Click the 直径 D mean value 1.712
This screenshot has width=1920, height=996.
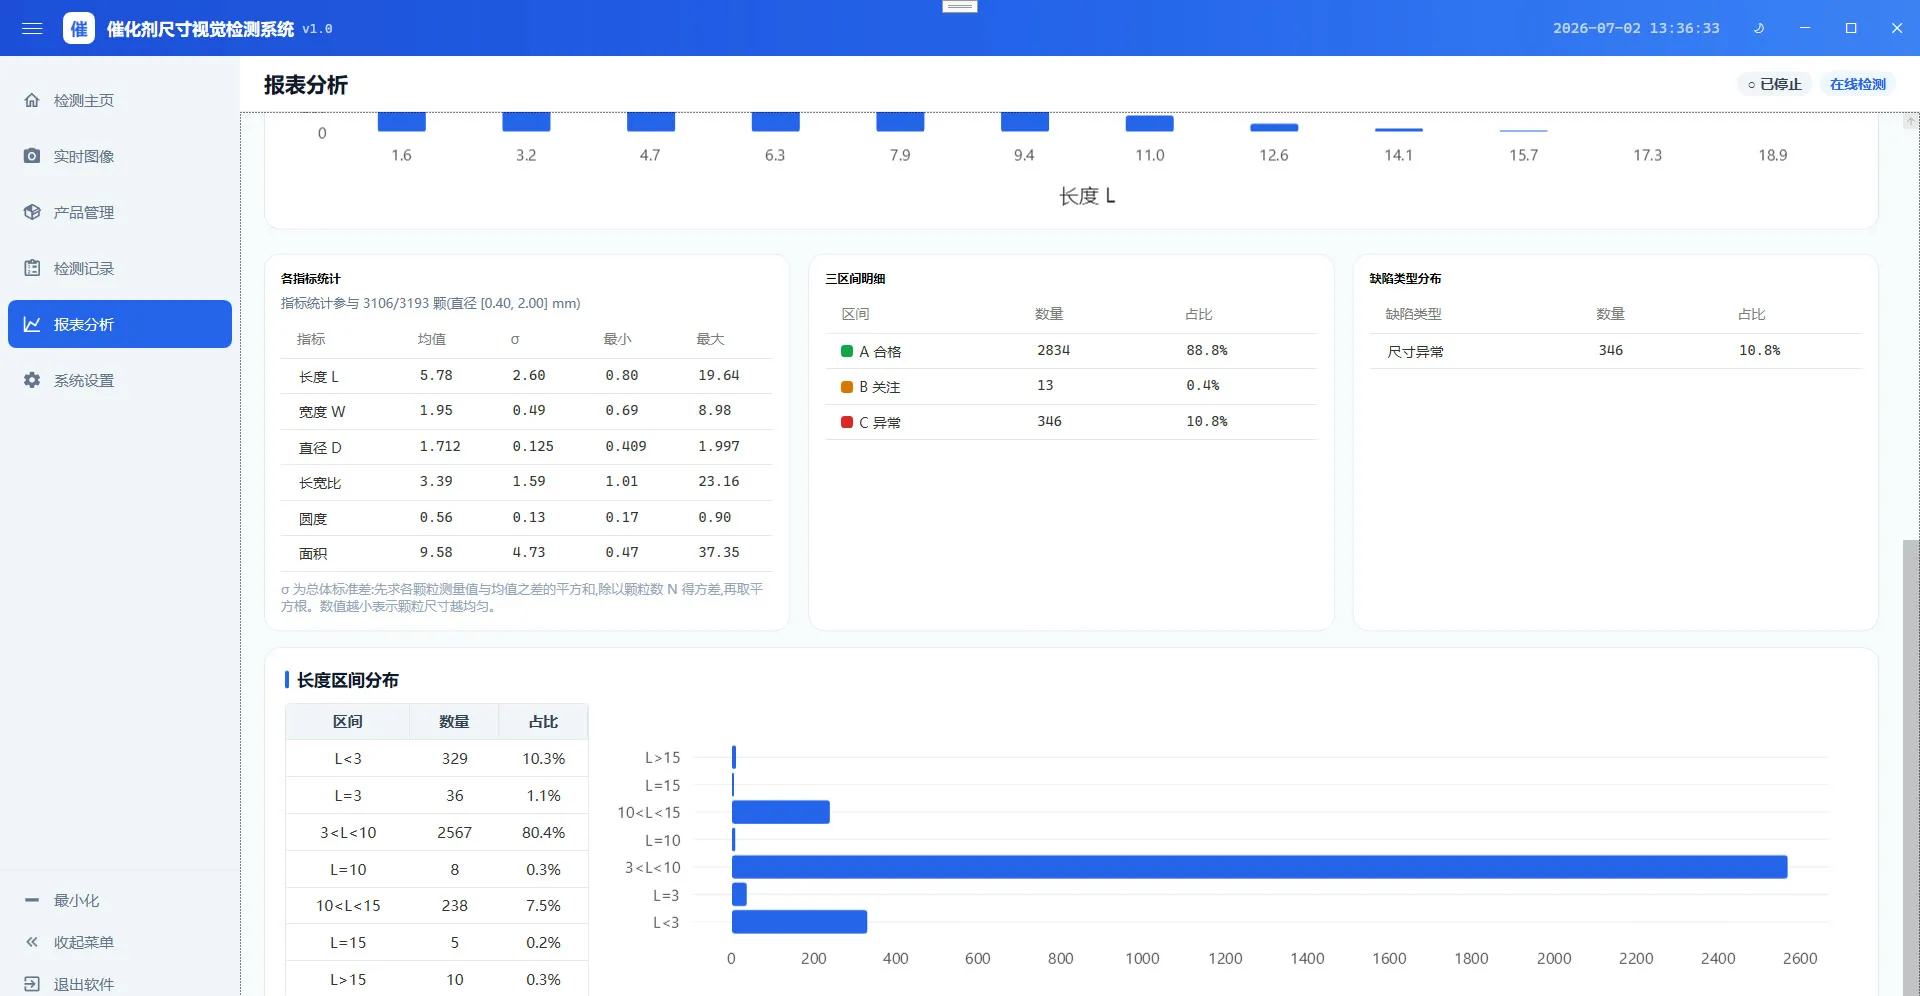tap(440, 446)
